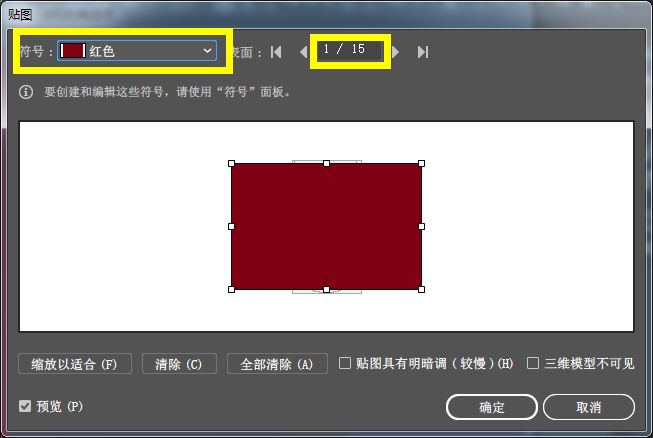Open the 符号 dropdown showing 红色

[138, 50]
